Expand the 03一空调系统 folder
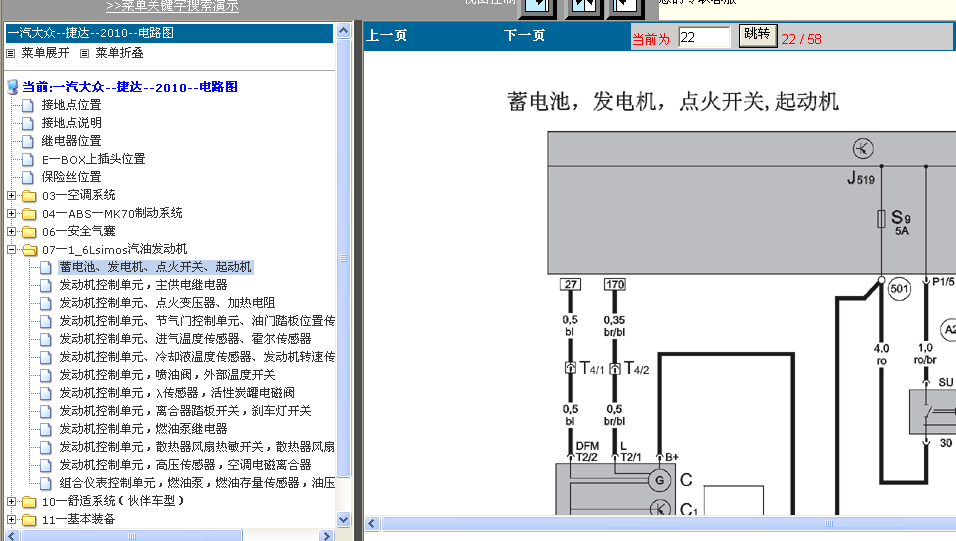The height and width of the screenshot is (541, 956). (12, 196)
